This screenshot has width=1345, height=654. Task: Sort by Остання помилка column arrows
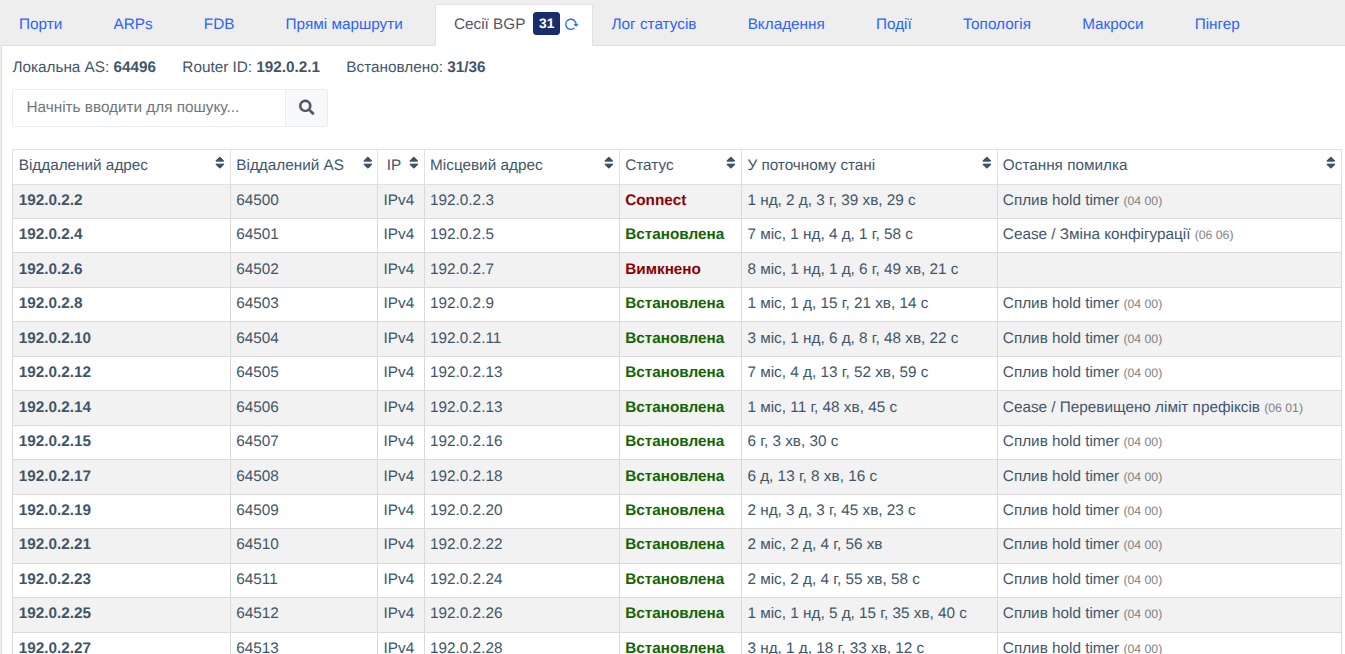pyautogui.click(x=1331, y=164)
